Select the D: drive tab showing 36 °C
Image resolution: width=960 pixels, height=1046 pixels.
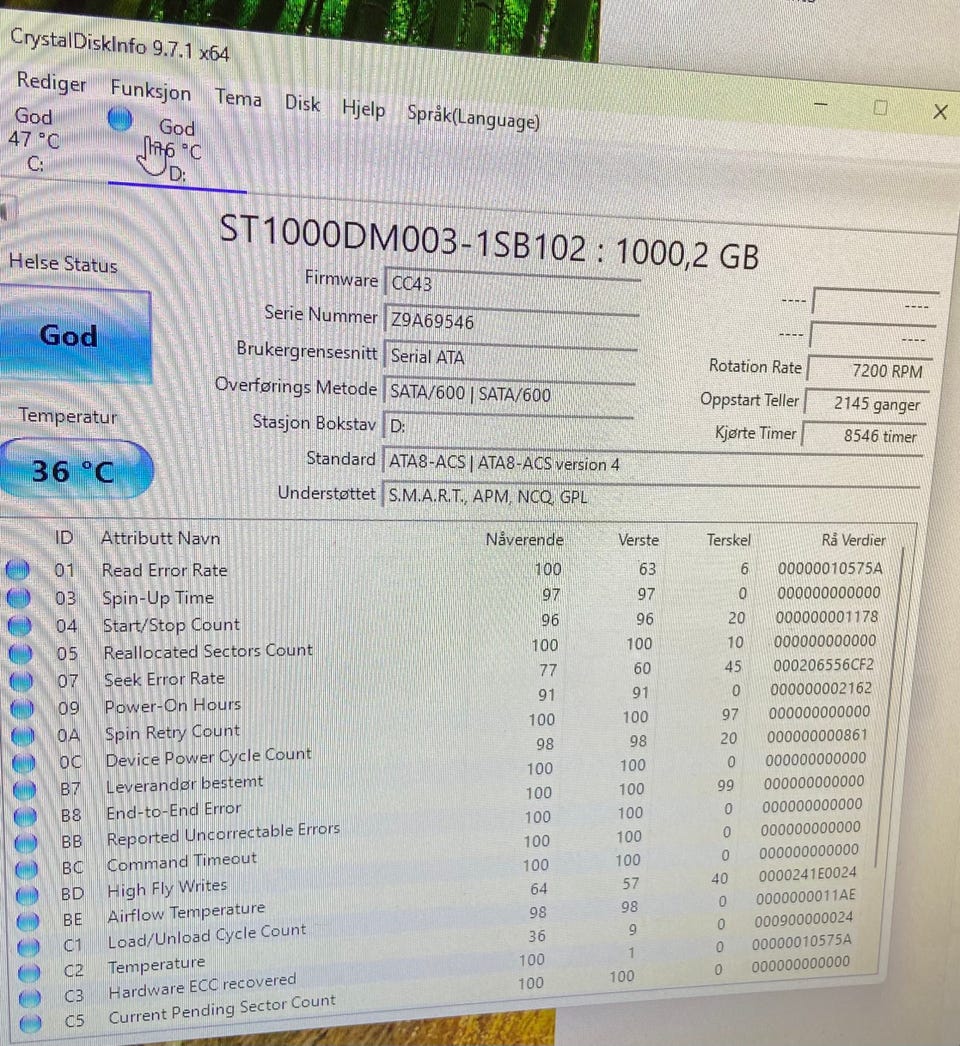[175, 151]
